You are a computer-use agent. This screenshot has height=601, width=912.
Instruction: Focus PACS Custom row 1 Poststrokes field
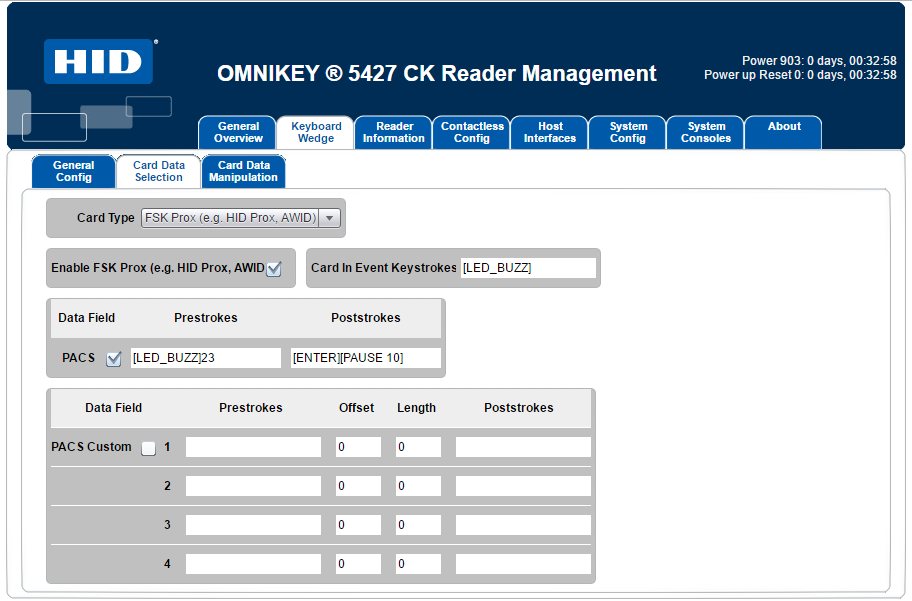523,447
